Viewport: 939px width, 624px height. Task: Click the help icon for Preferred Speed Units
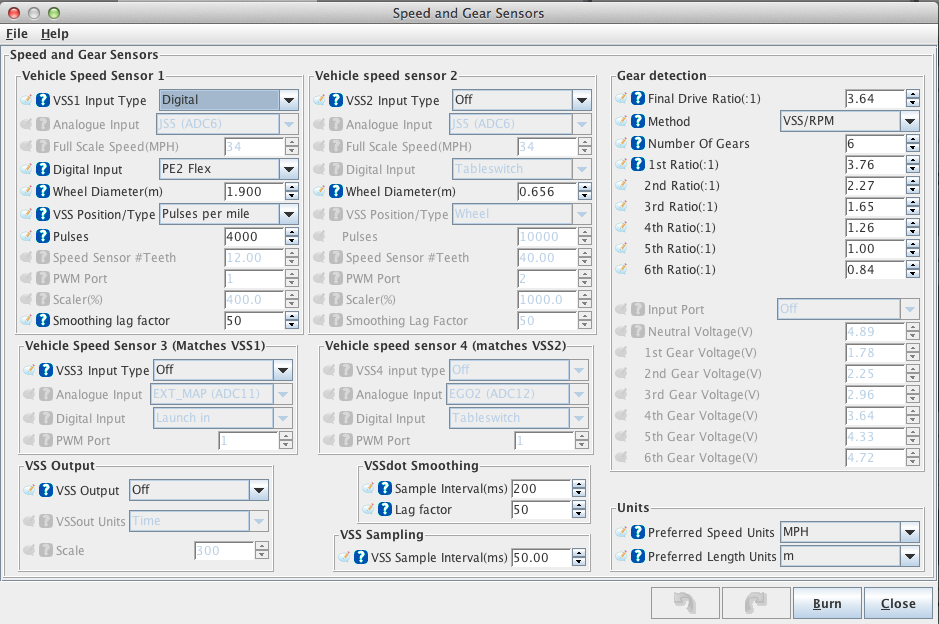click(x=637, y=532)
